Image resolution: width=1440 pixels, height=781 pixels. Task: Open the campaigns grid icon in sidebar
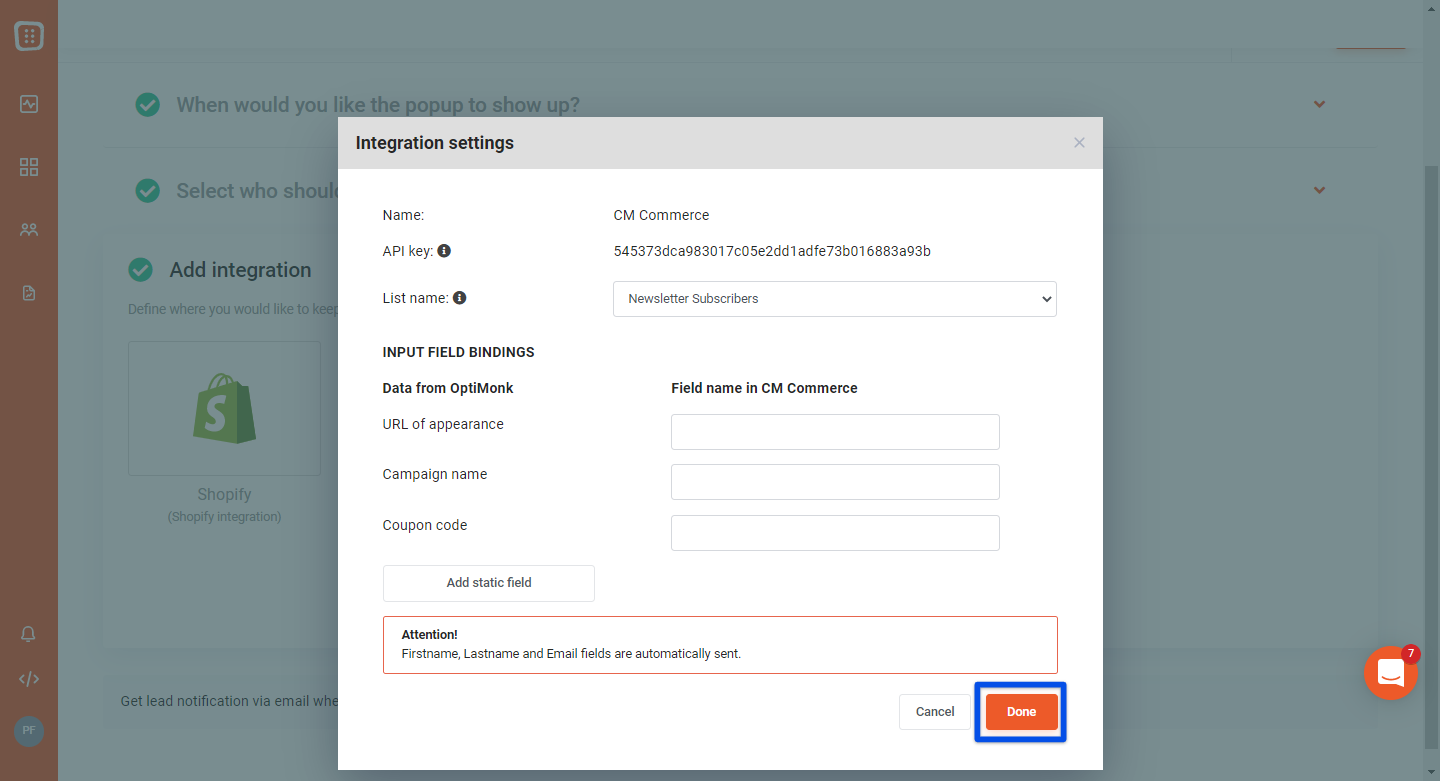tap(29, 167)
